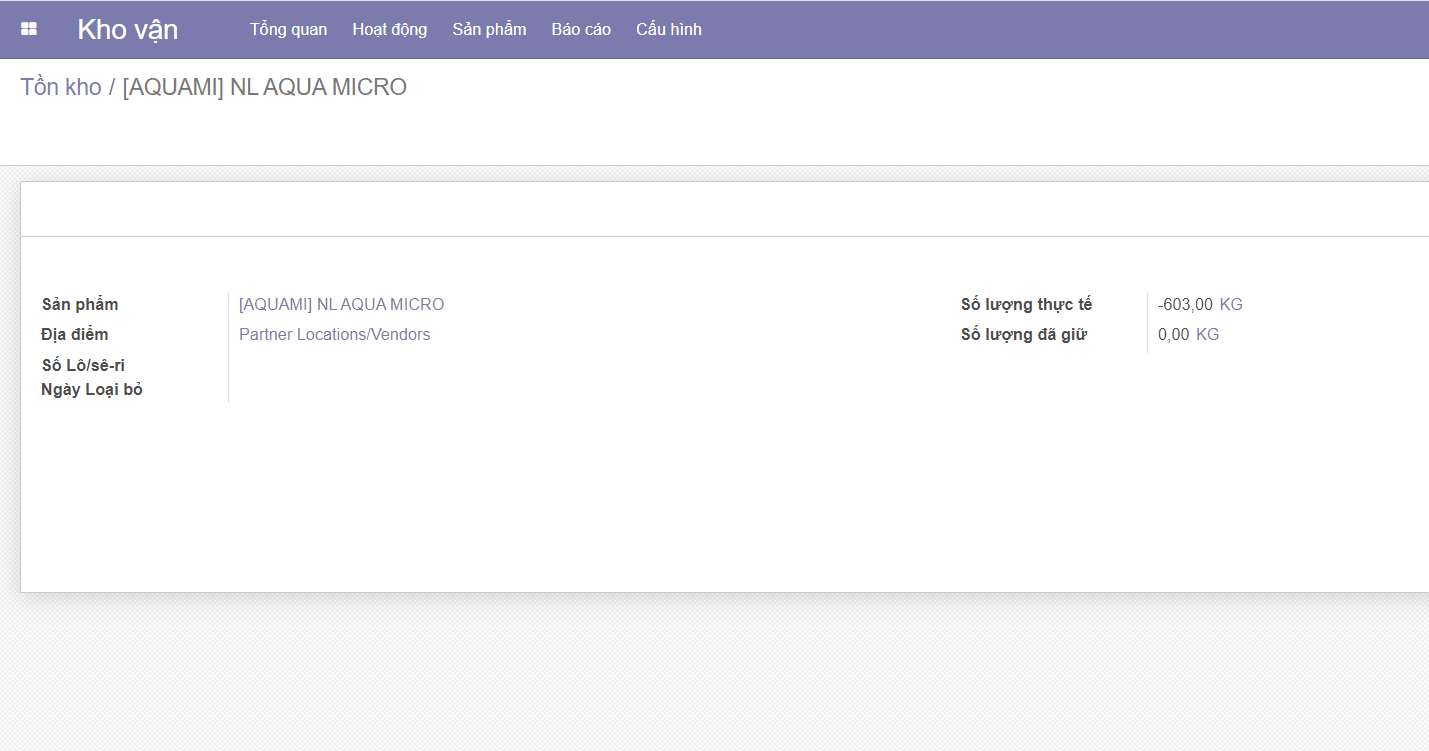Click the Kho vận app title

(127, 29)
